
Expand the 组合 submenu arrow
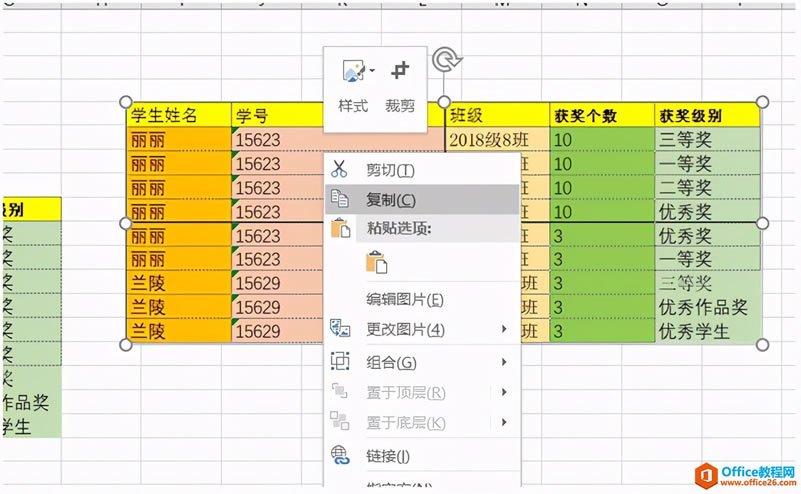504,362
